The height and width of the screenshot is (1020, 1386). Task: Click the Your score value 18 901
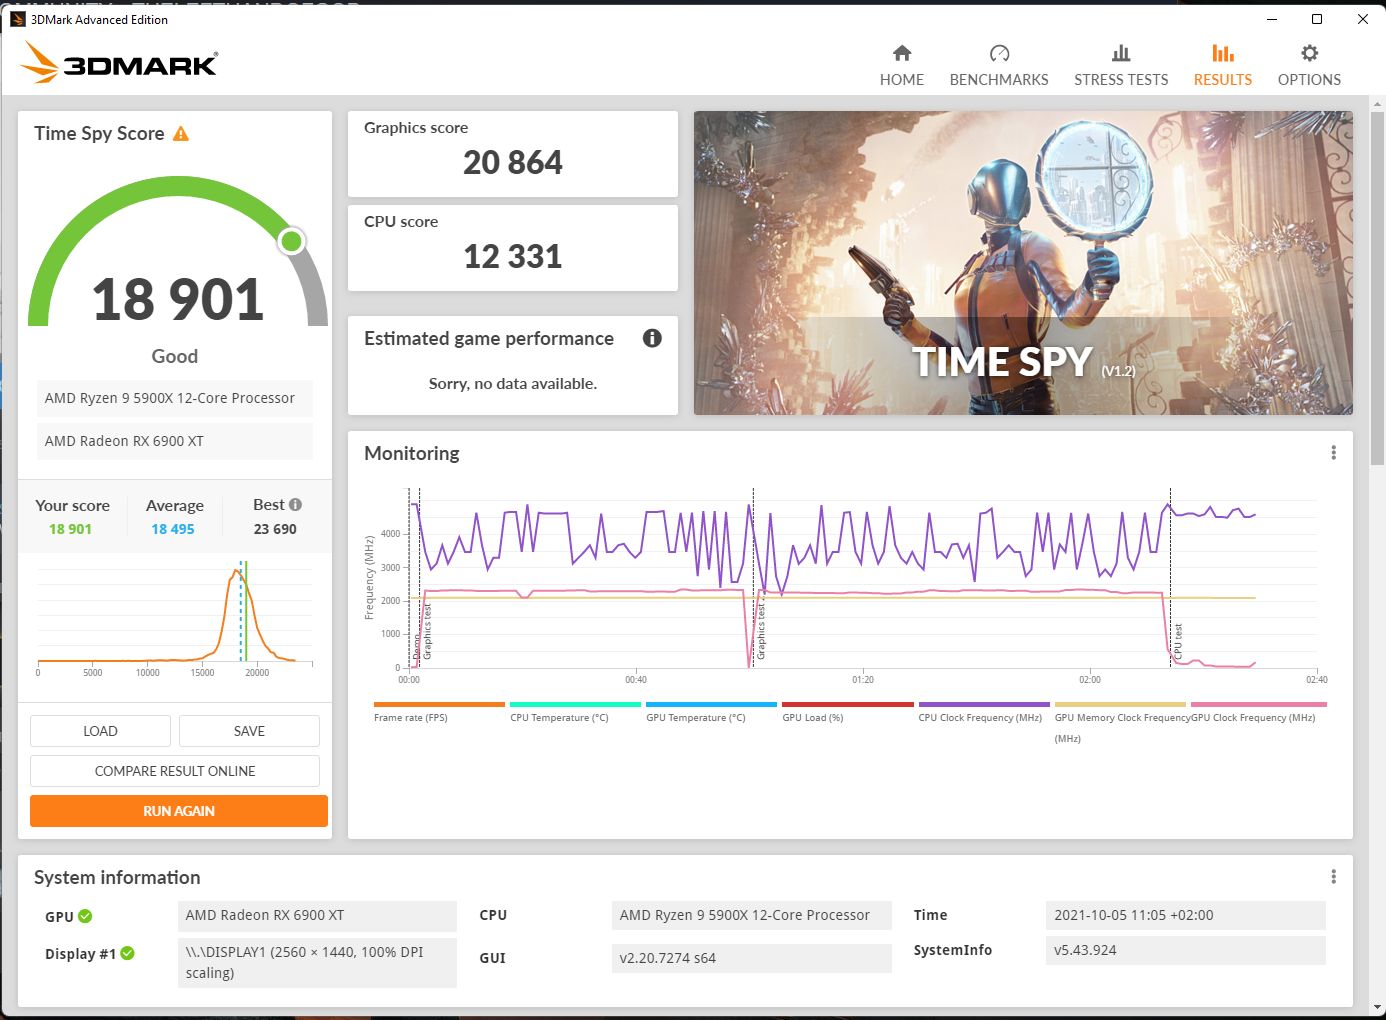[70, 529]
